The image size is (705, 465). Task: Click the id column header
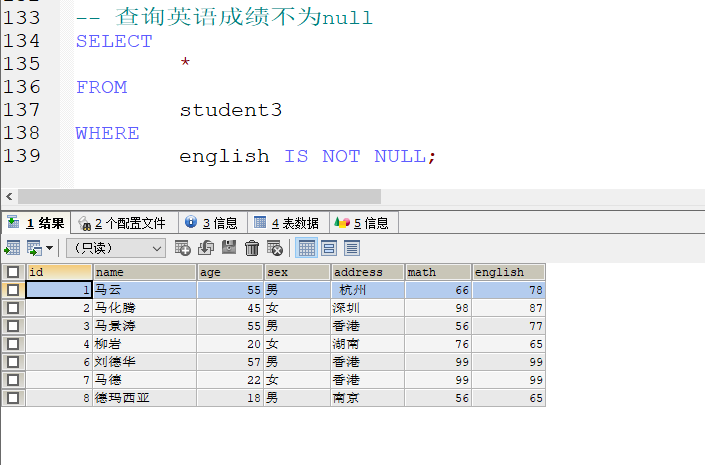(59, 272)
